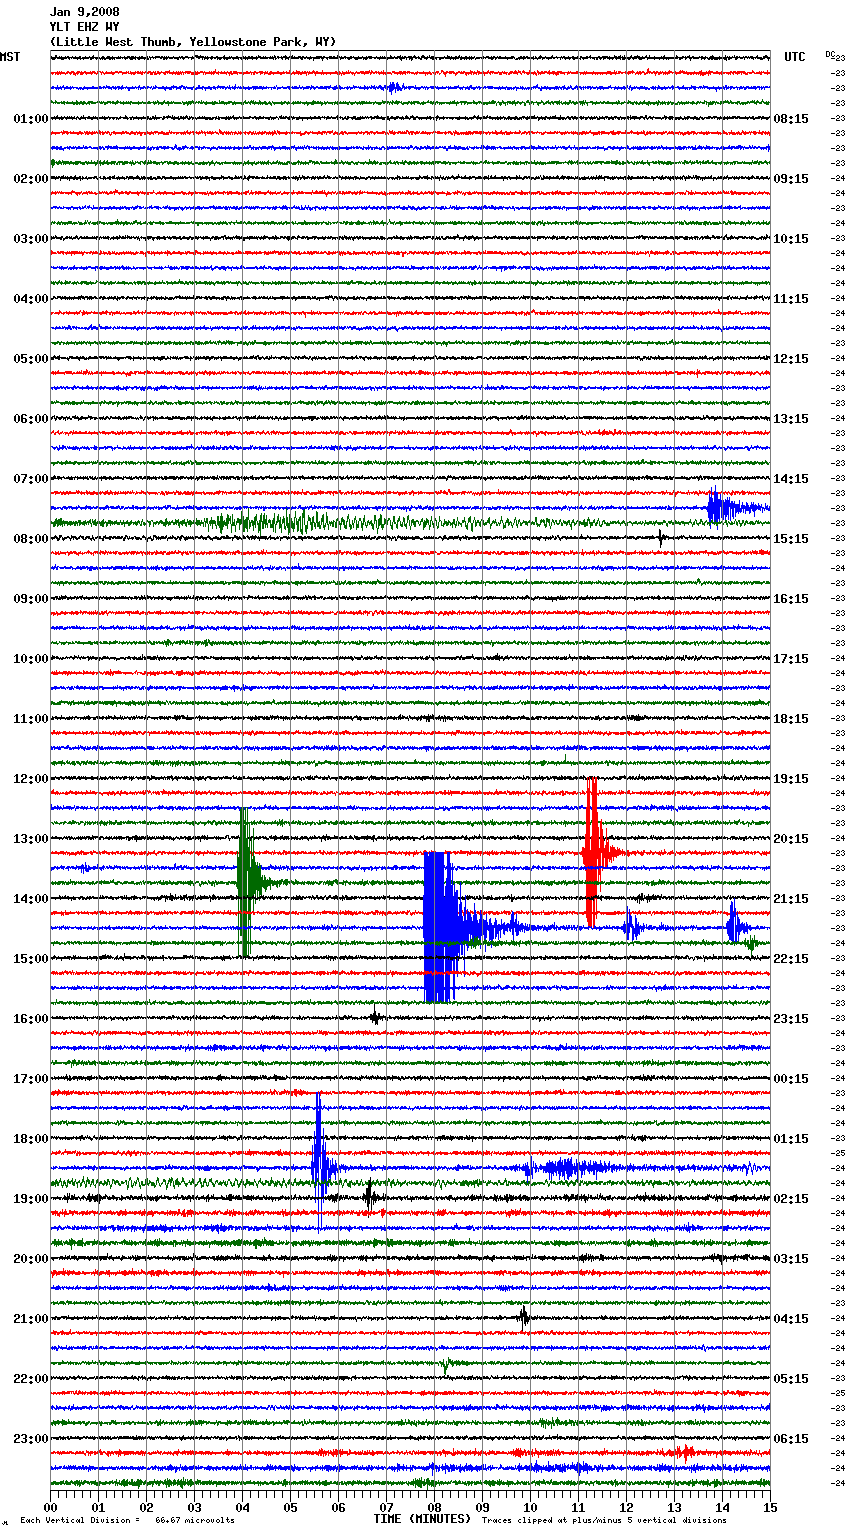The image size is (850, 1534).
Task: Select the "13:00" MST time label
Action: (30, 839)
